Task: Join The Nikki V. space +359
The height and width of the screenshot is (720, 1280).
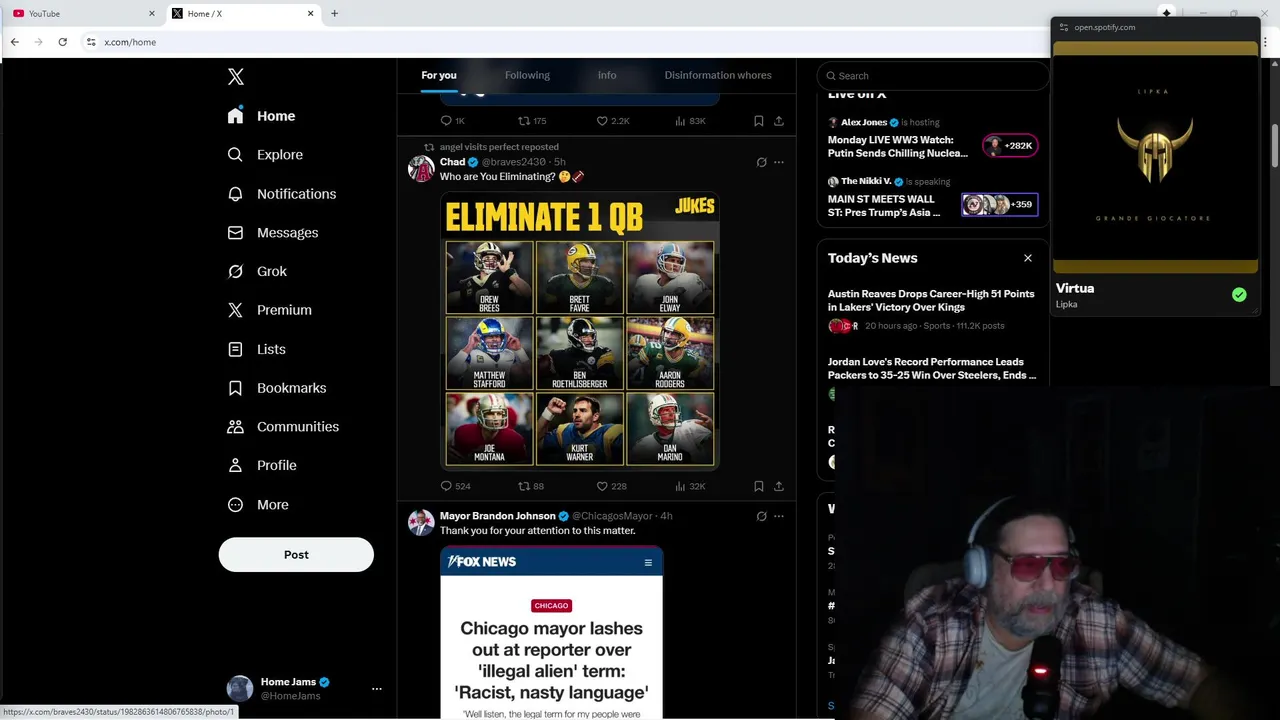Action: [999, 205]
